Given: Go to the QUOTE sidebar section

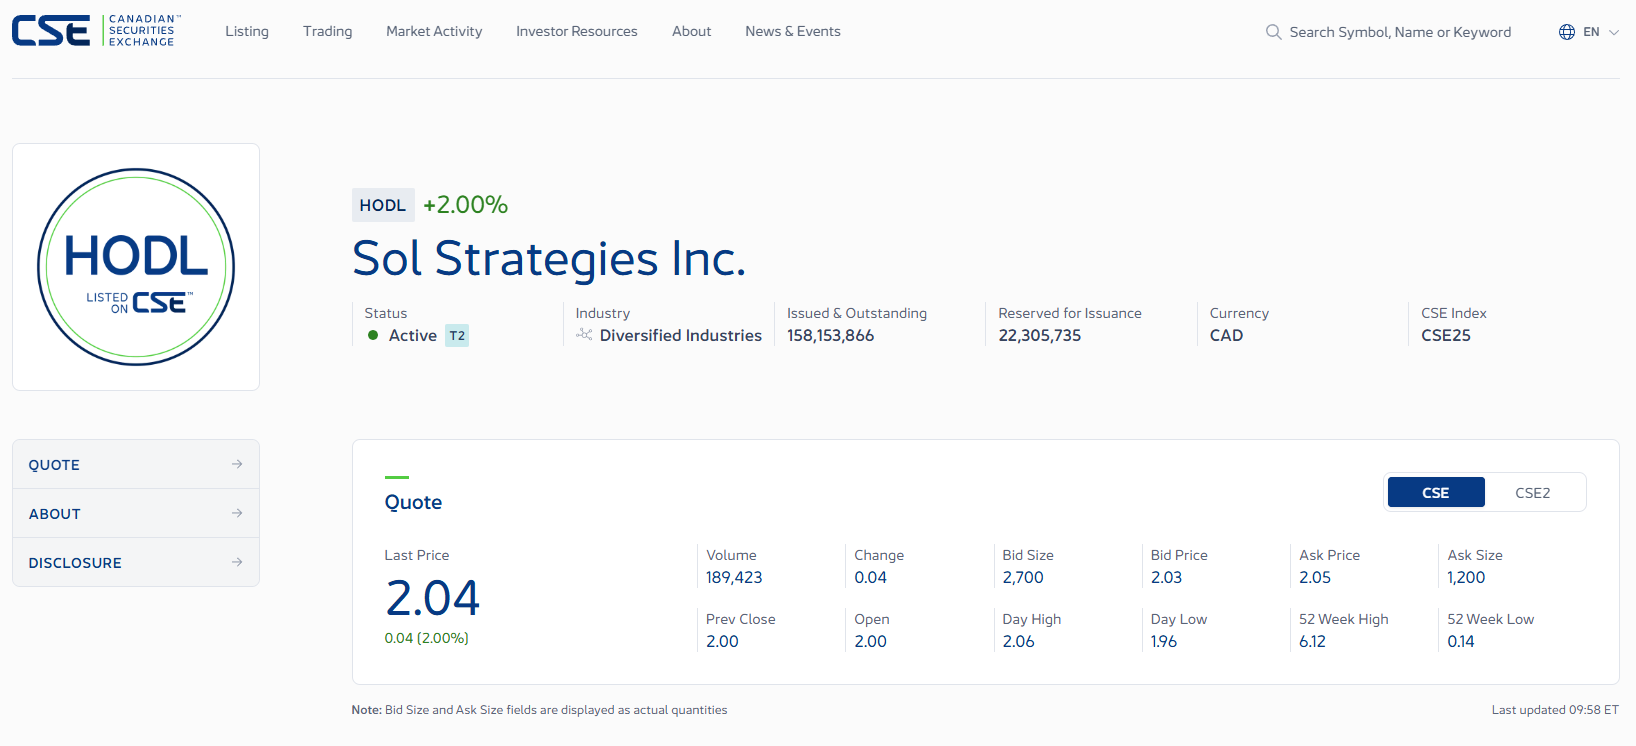Looking at the screenshot, I should (136, 464).
